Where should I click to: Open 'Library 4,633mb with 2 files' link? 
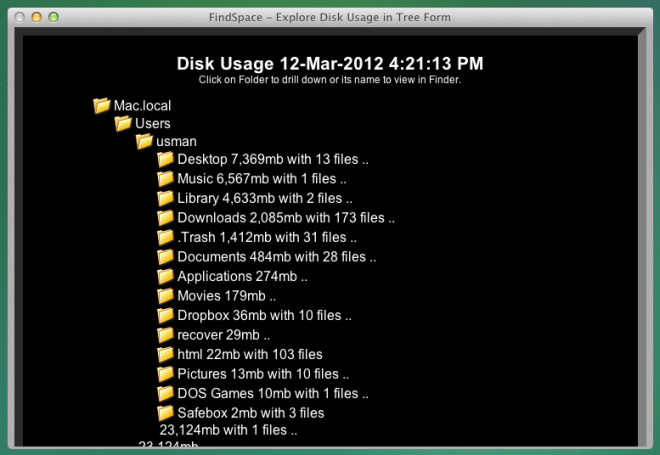265,198
